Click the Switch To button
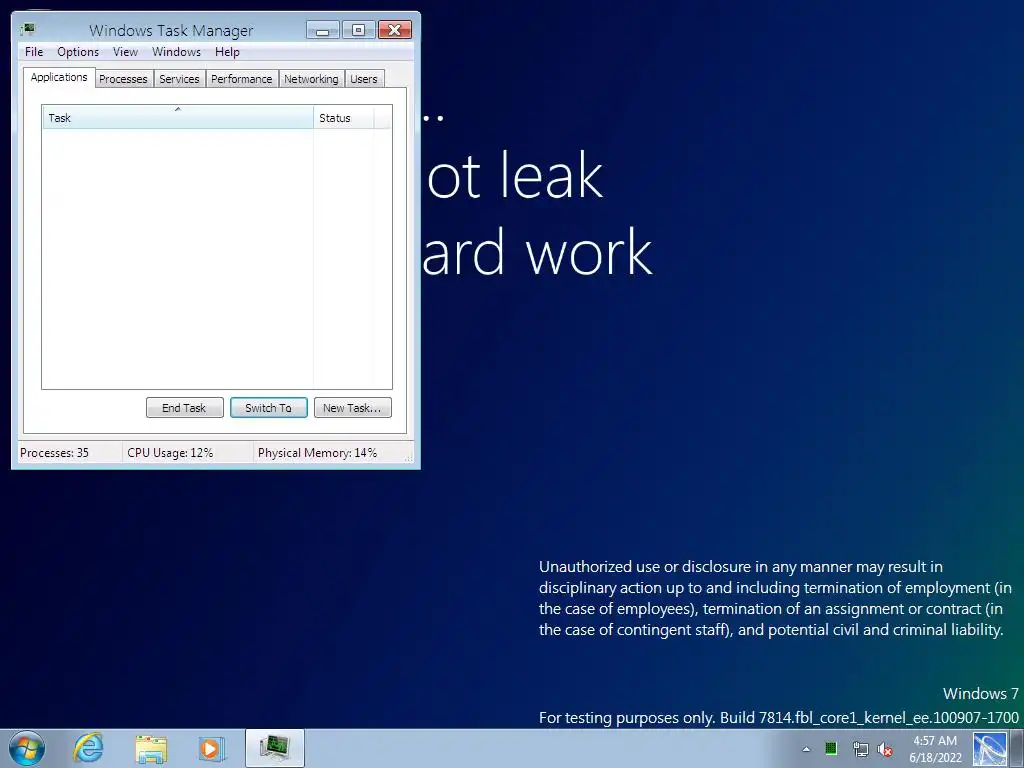1024x768 pixels. (x=268, y=408)
